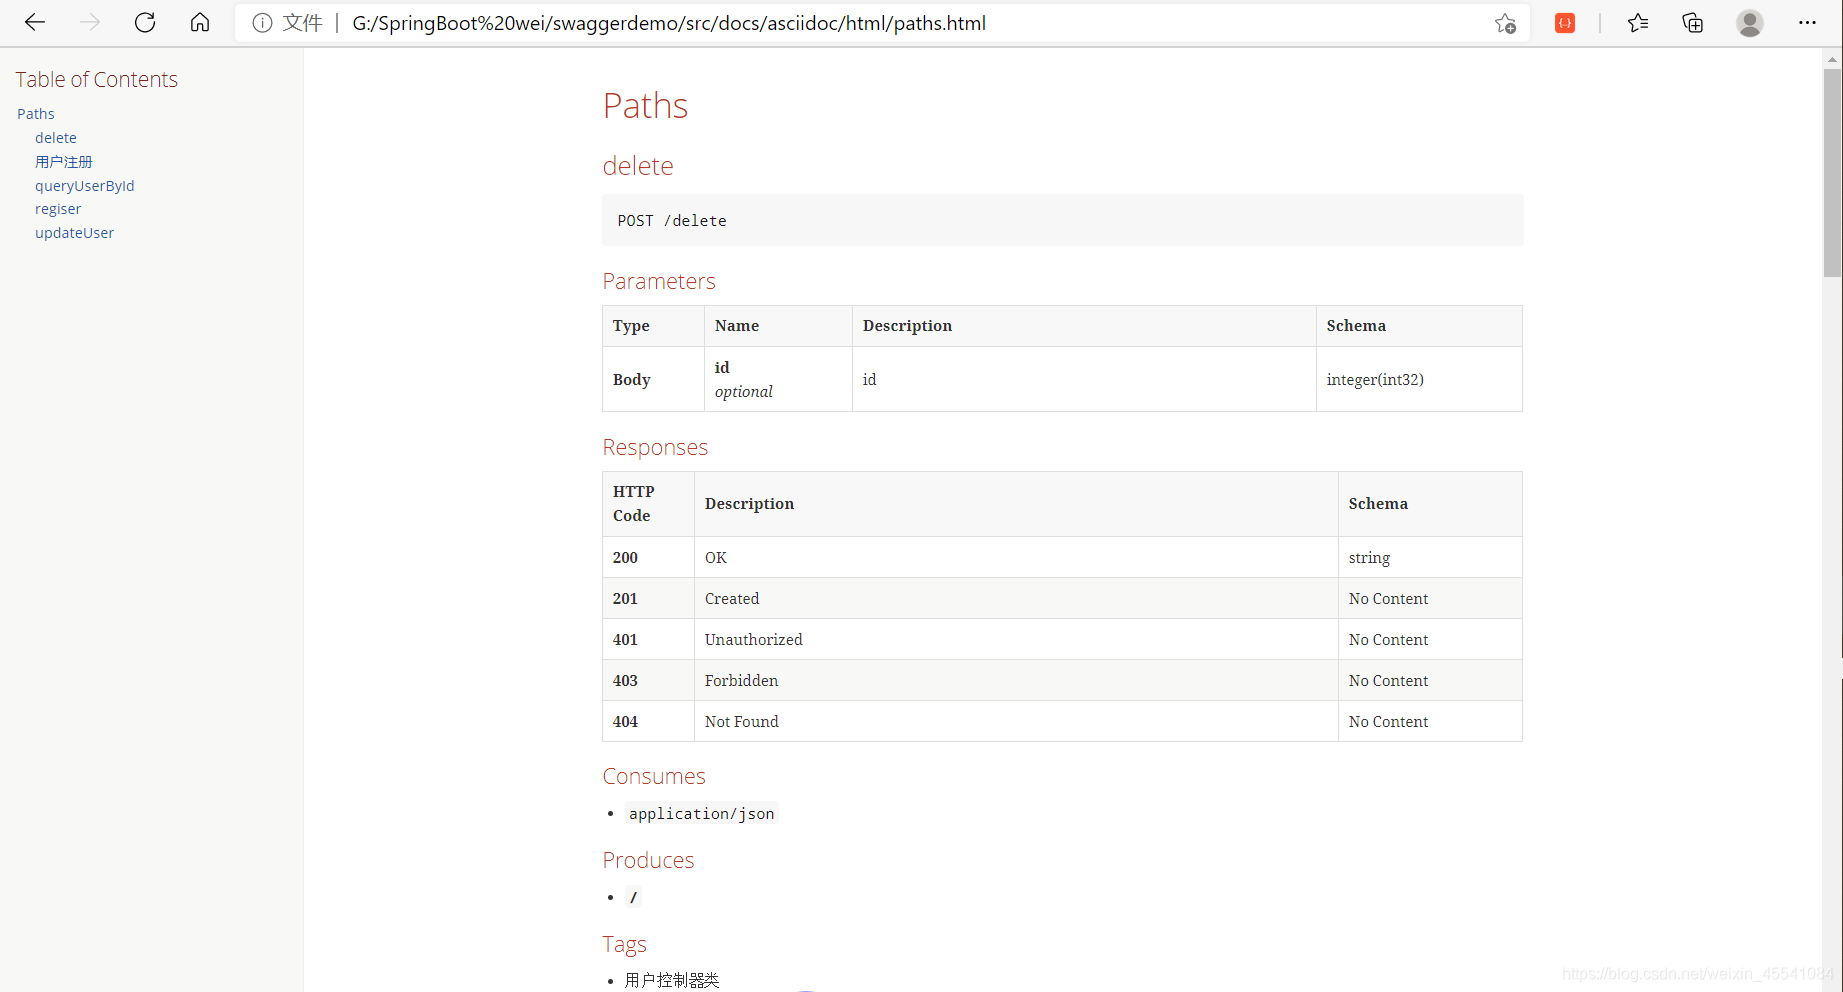Screen dimensions: 1843x992
Task: Click the Body type cell in Parameters
Action: [x=653, y=379]
